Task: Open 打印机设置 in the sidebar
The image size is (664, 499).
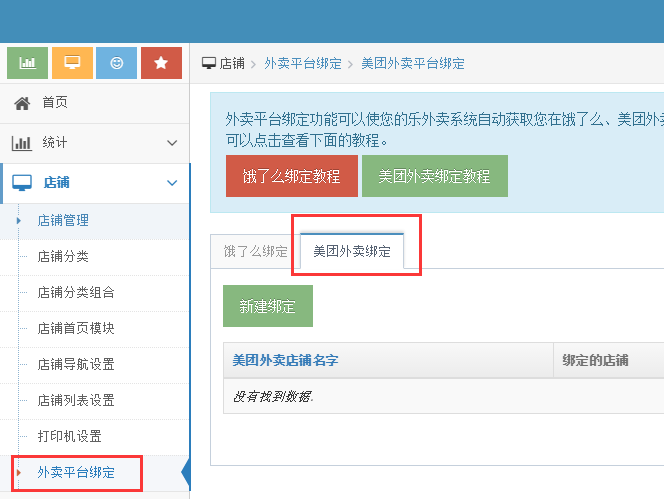Action: (69, 436)
